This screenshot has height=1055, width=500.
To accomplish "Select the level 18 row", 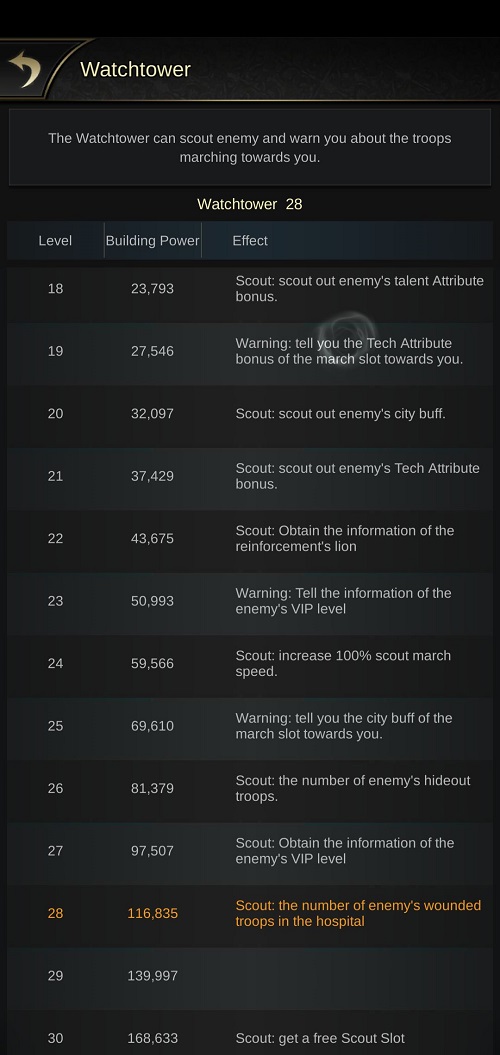I will coord(250,289).
